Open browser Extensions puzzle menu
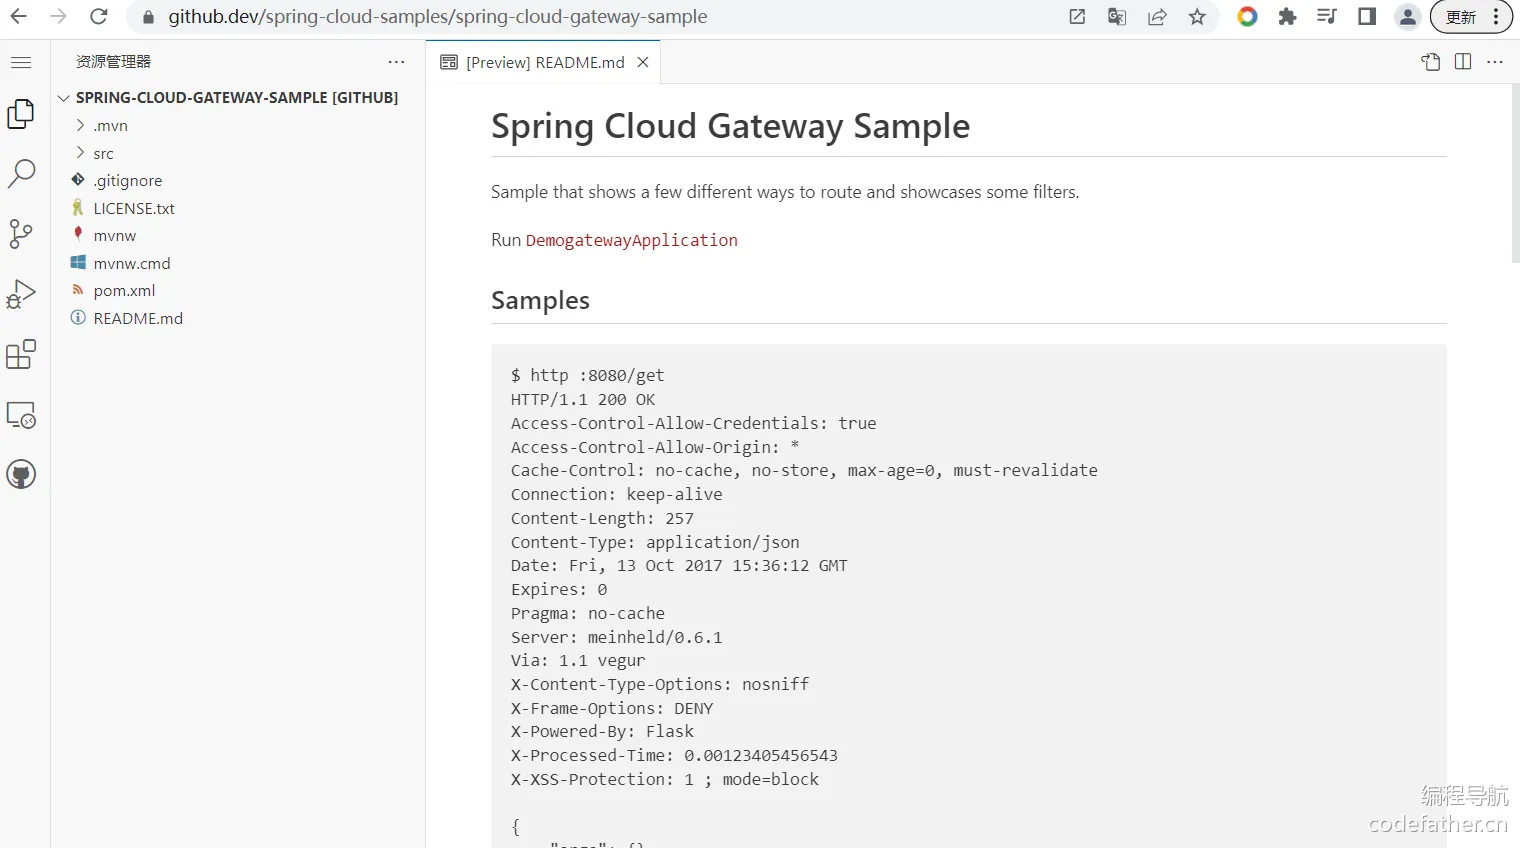The image size is (1520, 848). tap(1287, 17)
